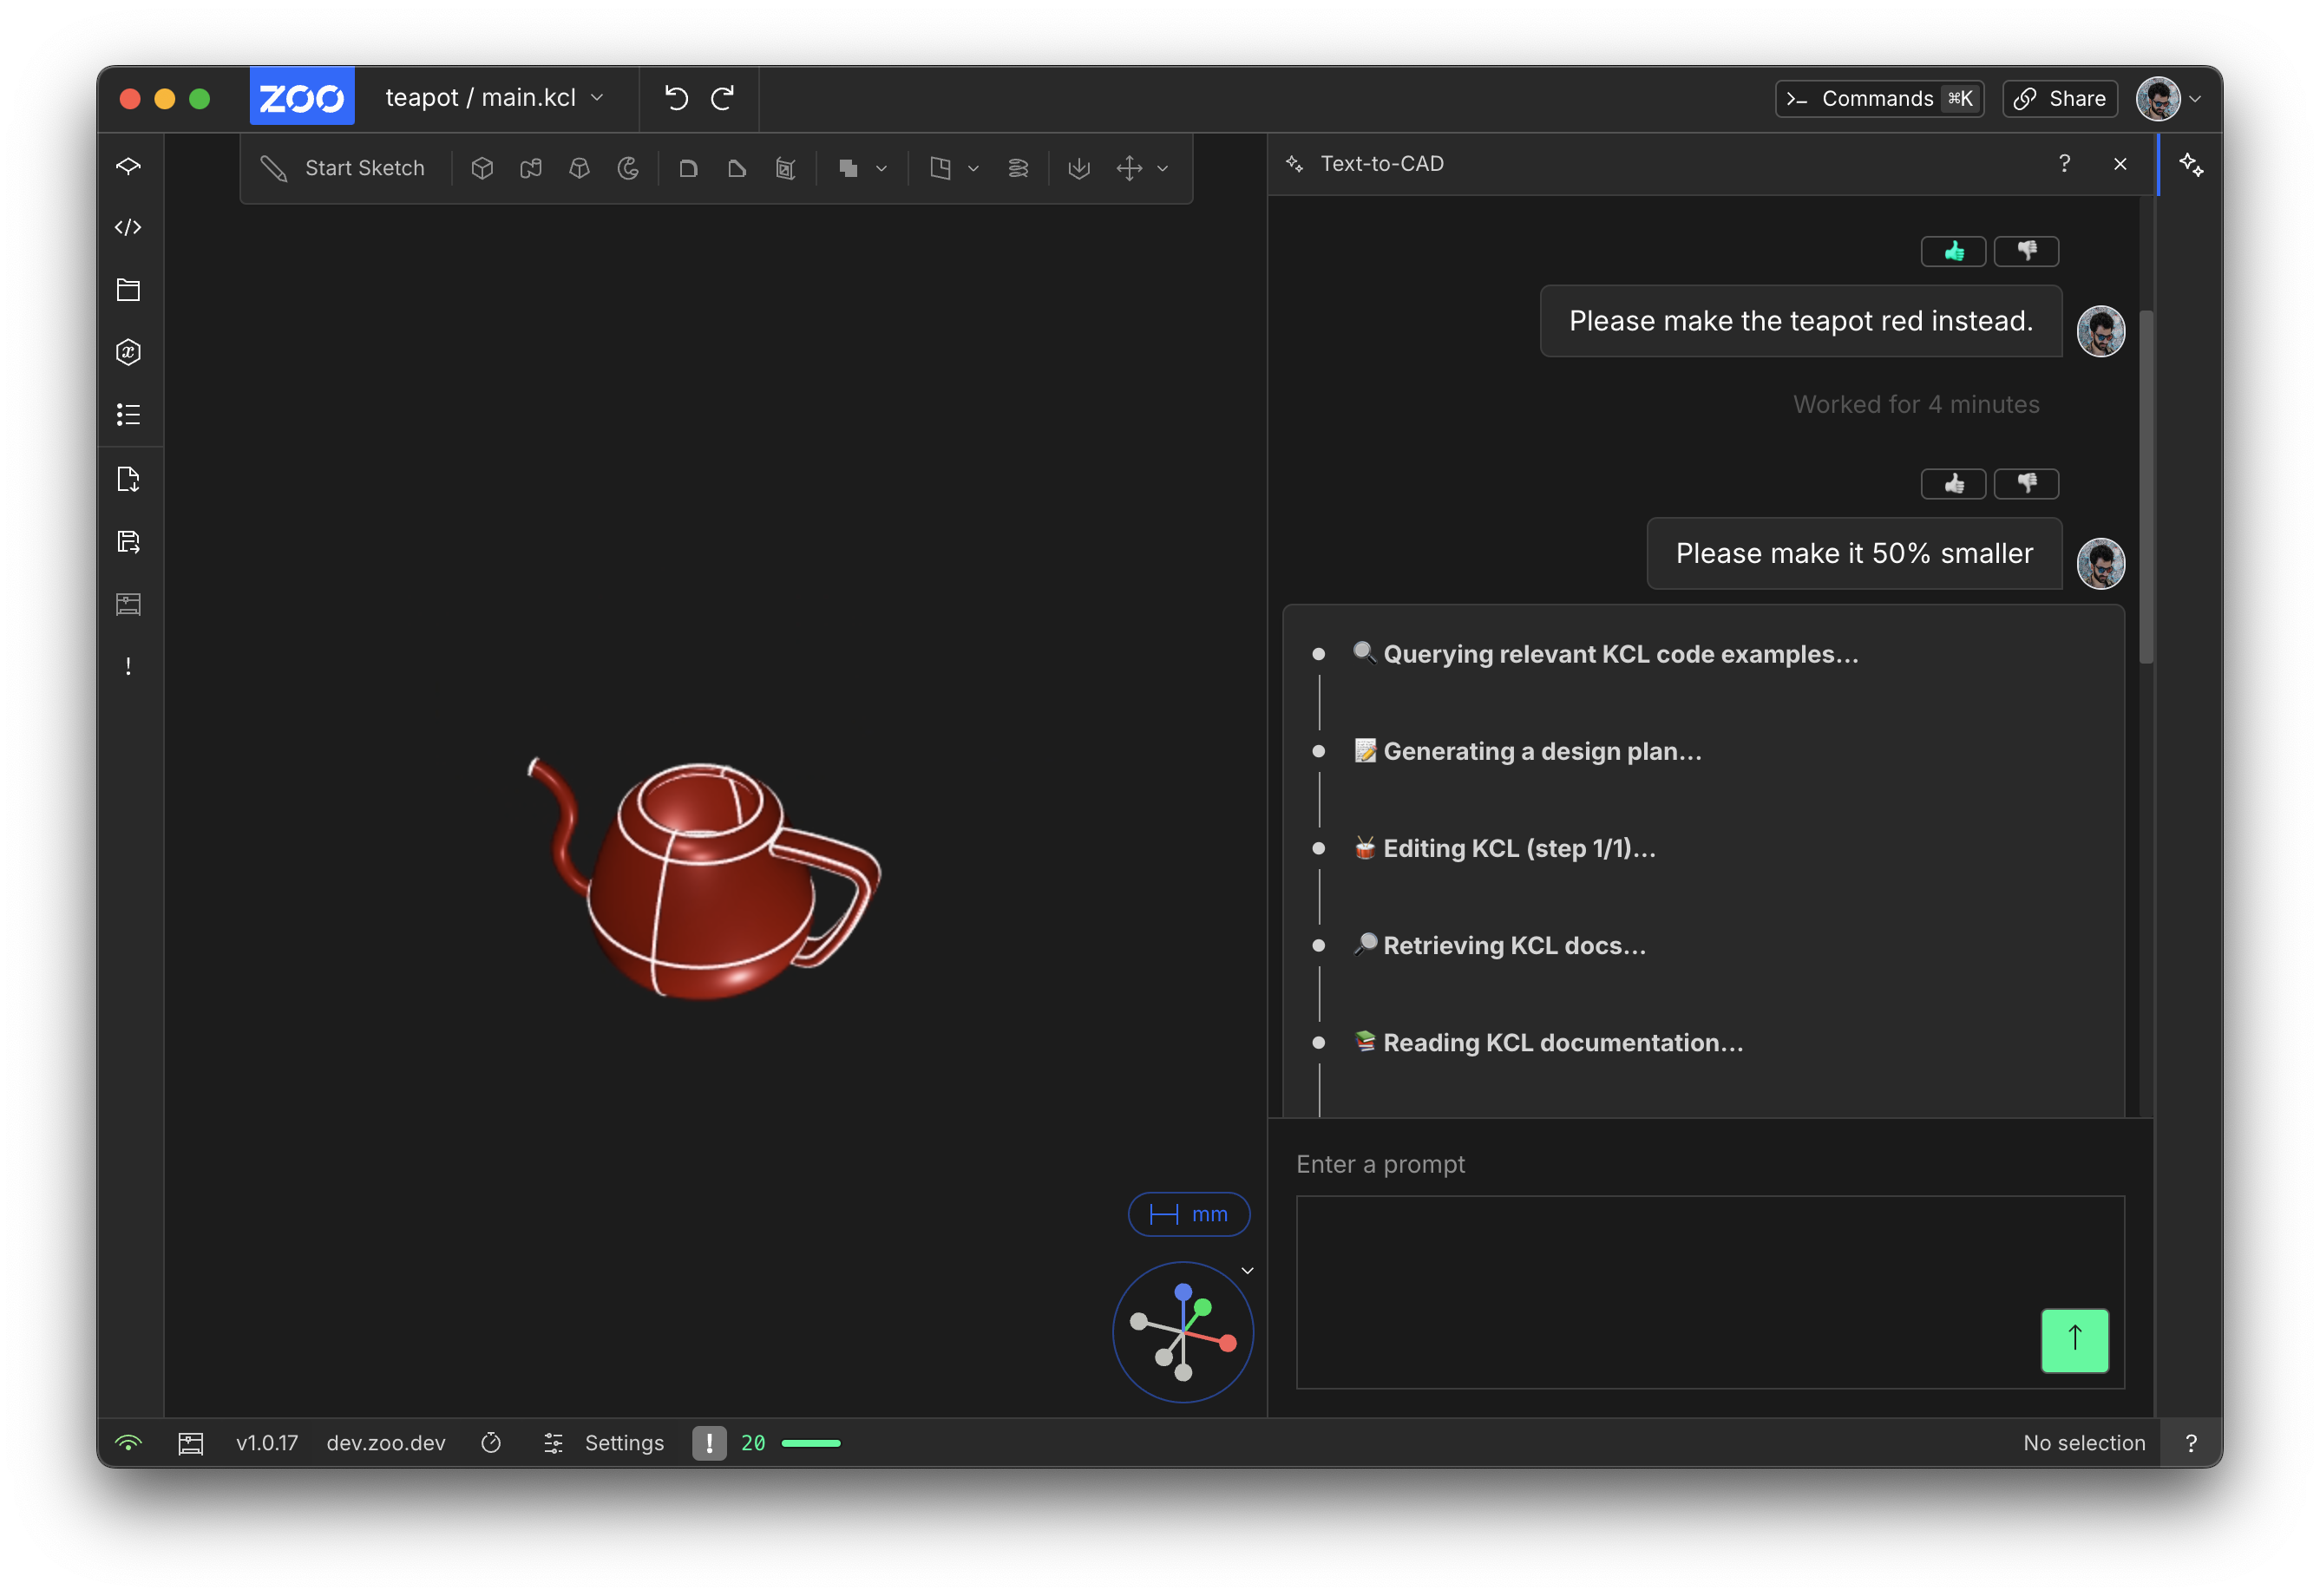Open the variables pane icon in sidebar

tap(128, 352)
